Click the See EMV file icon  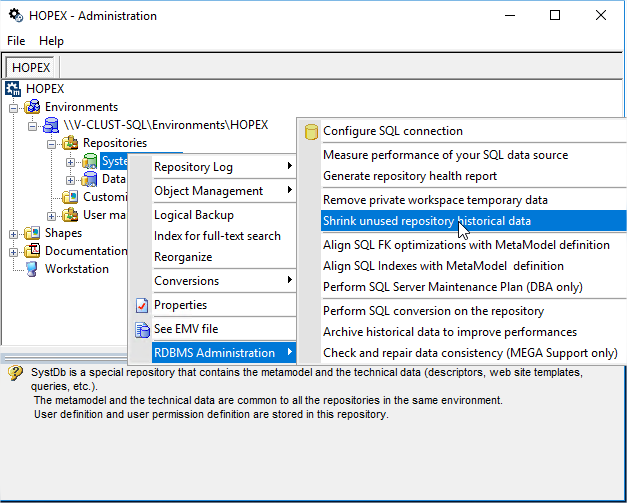tap(142, 329)
